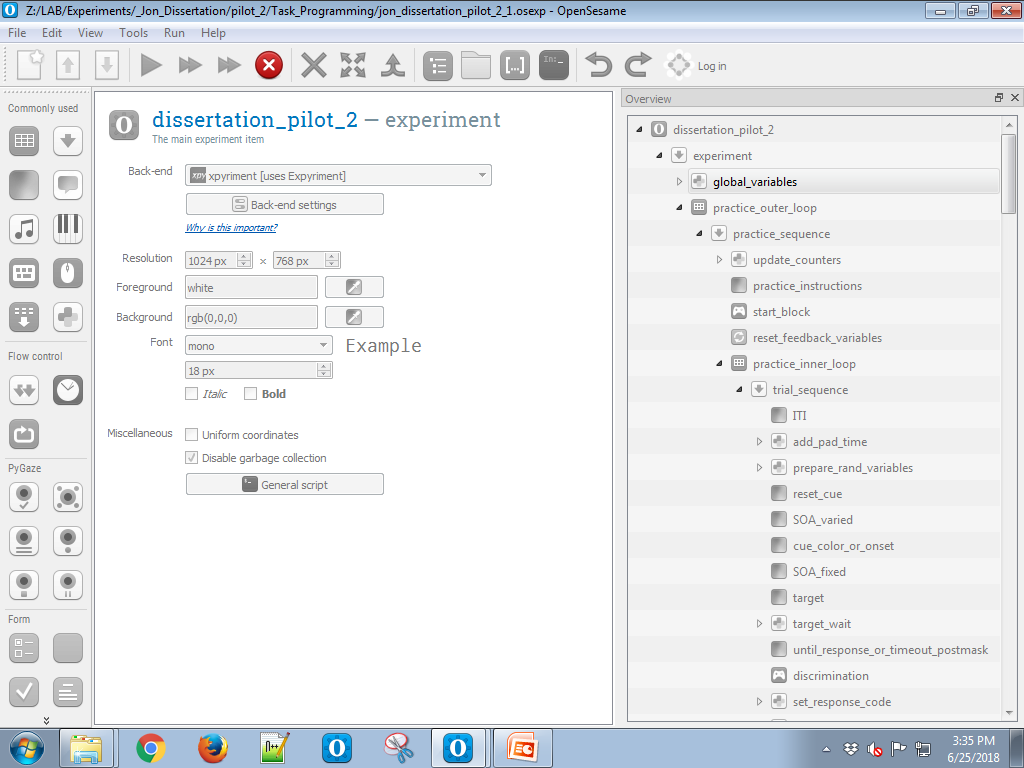Select the keyboard response item icon

click(24, 273)
